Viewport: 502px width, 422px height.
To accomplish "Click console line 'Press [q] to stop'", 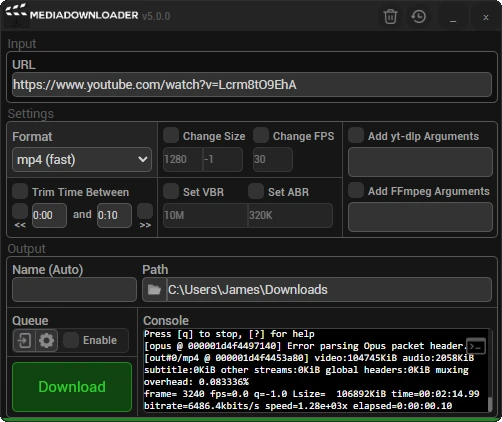I will (229, 334).
